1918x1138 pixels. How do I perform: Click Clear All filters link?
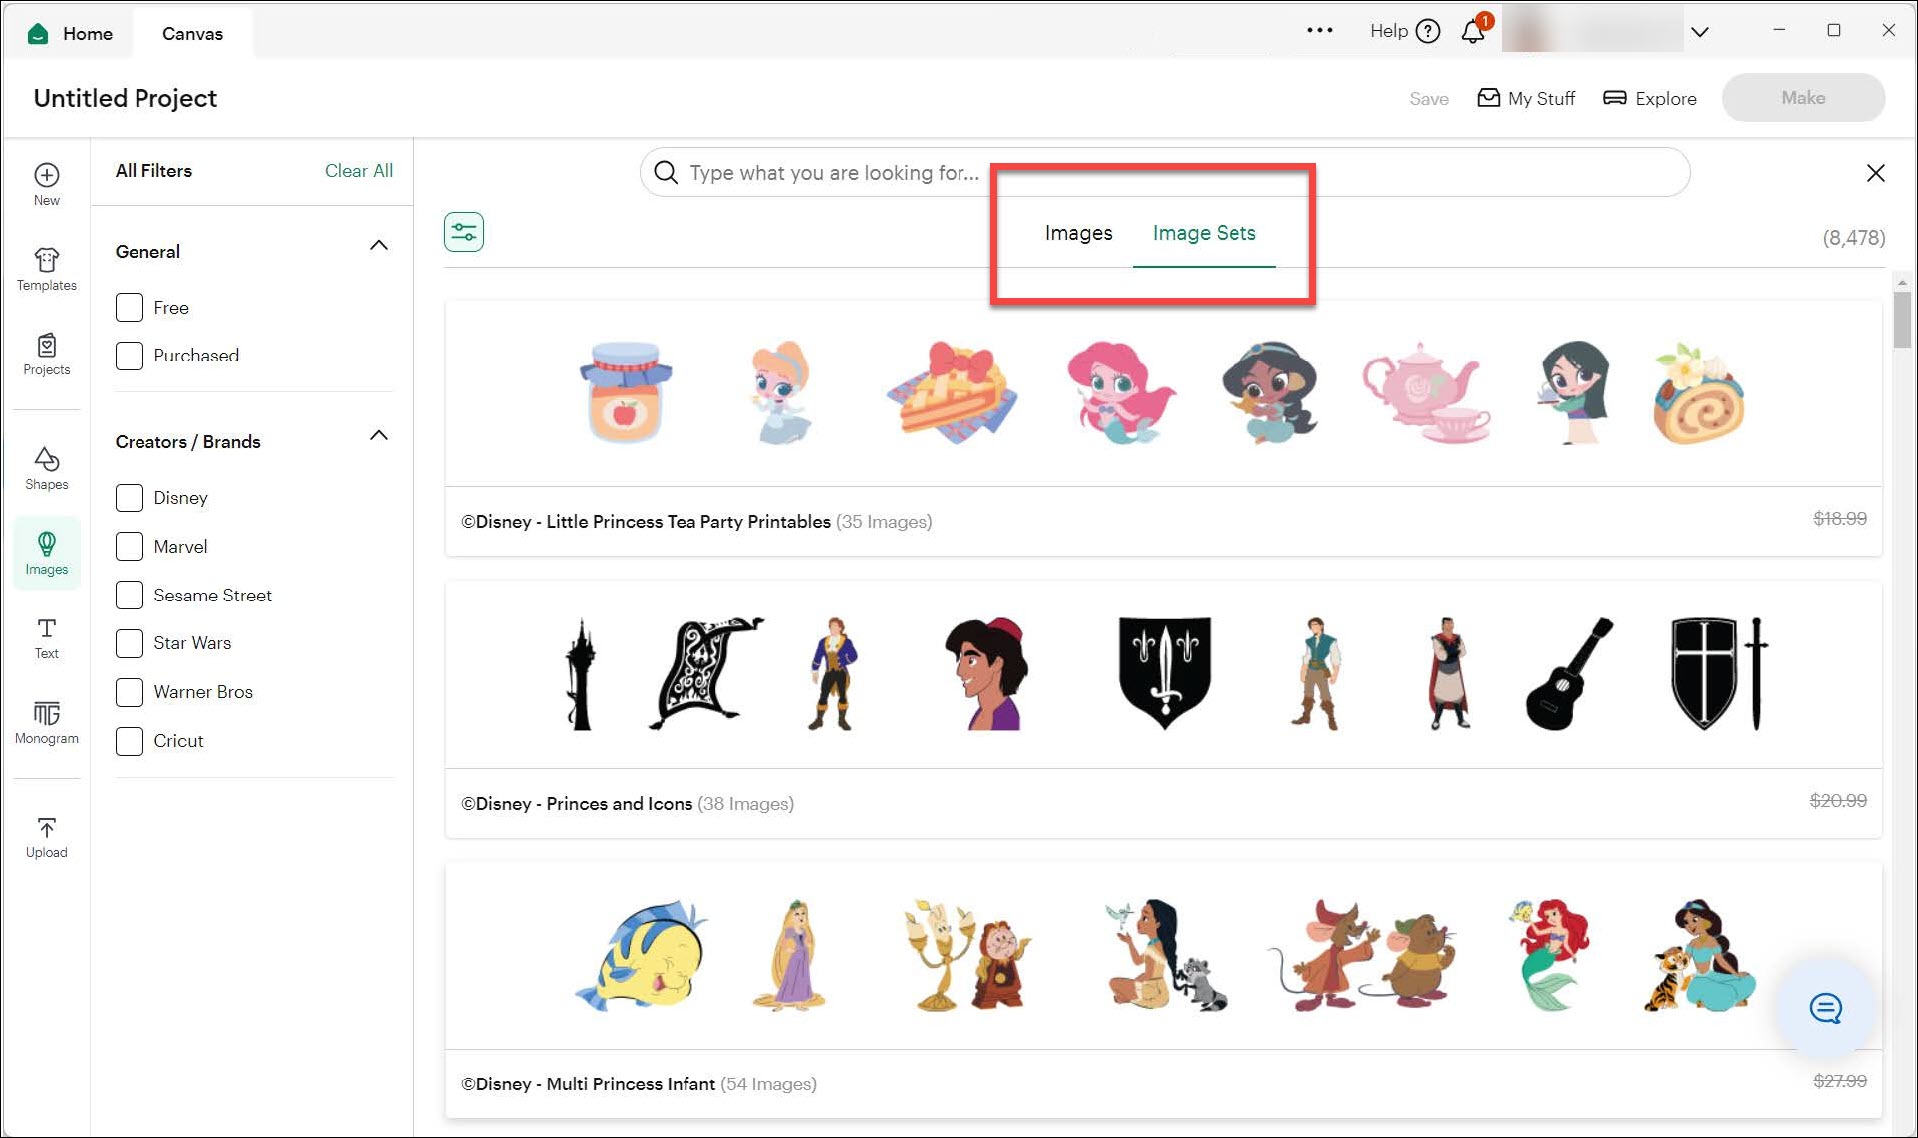point(358,170)
